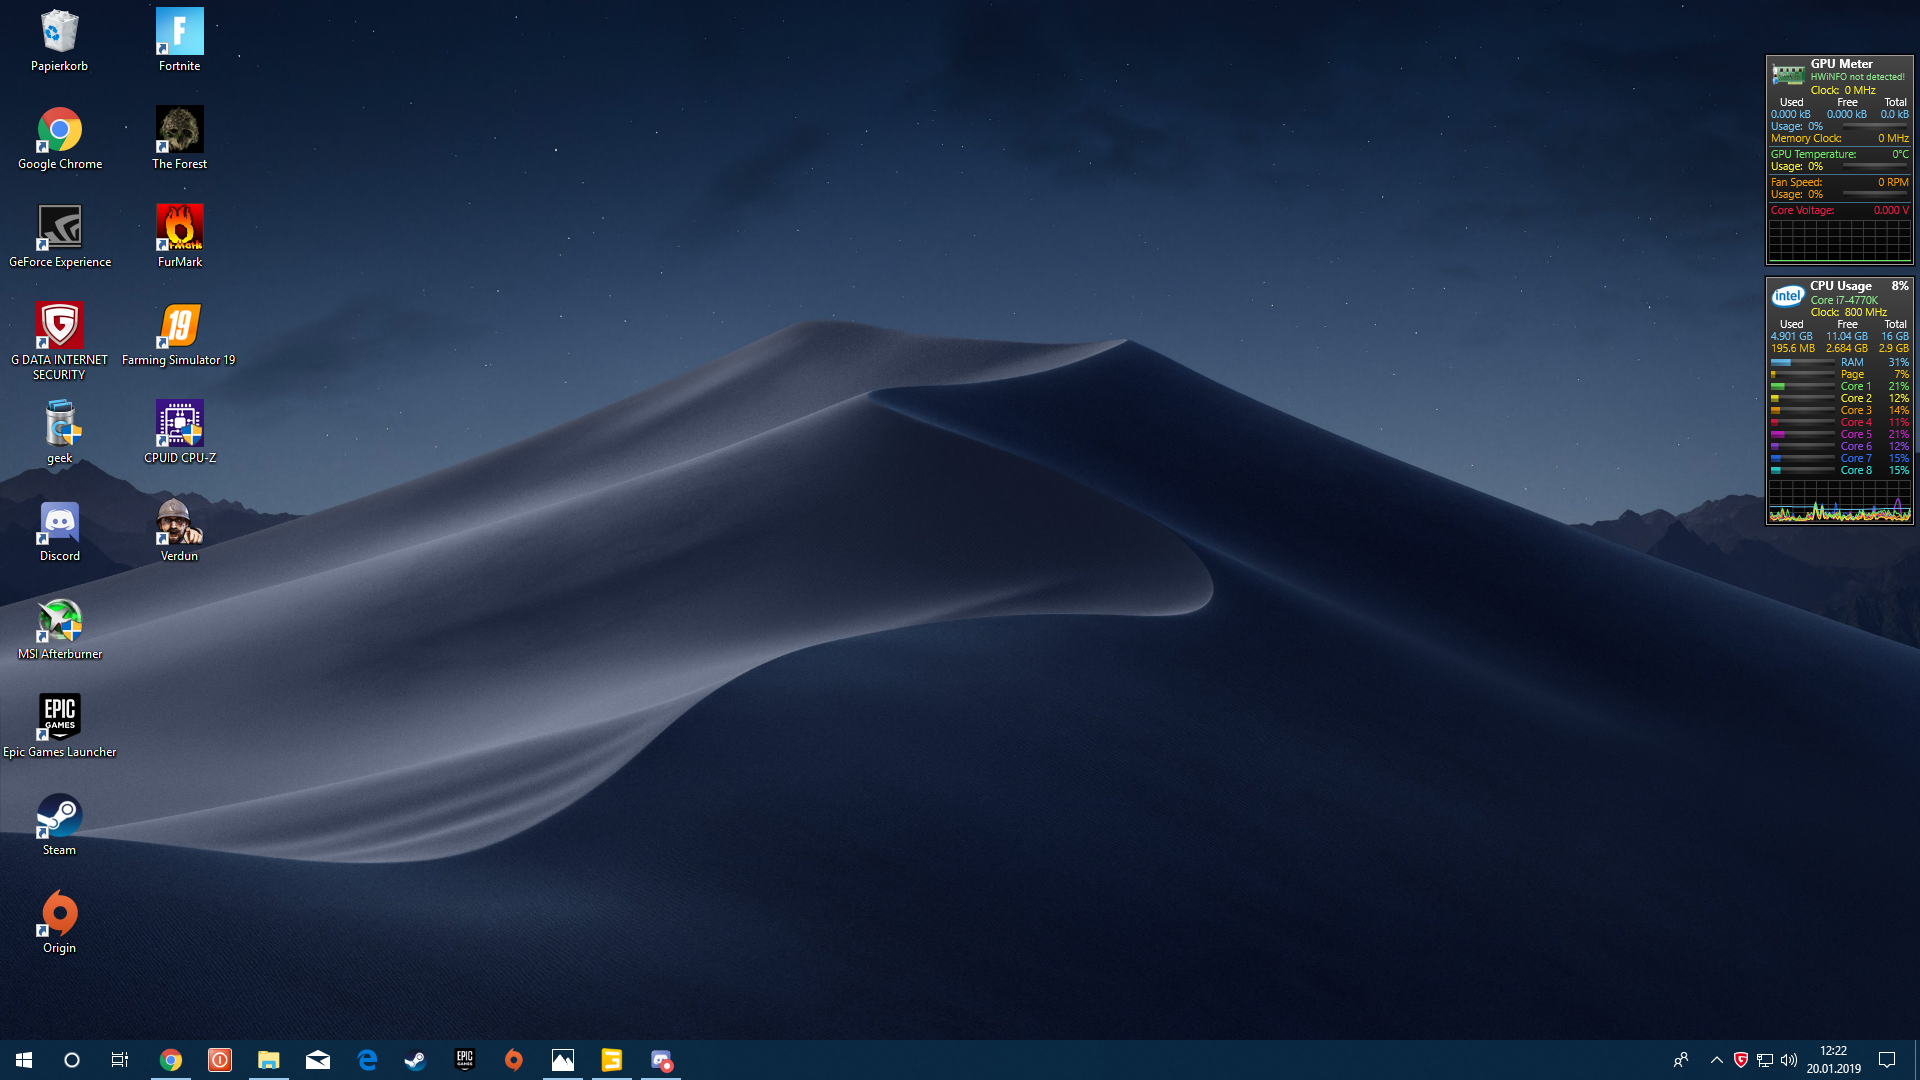Image resolution: width=1920 pixels, height=1080 pixels.
Task: Open Epic Games Launcher in taskbar
Action: (464, 1060)
